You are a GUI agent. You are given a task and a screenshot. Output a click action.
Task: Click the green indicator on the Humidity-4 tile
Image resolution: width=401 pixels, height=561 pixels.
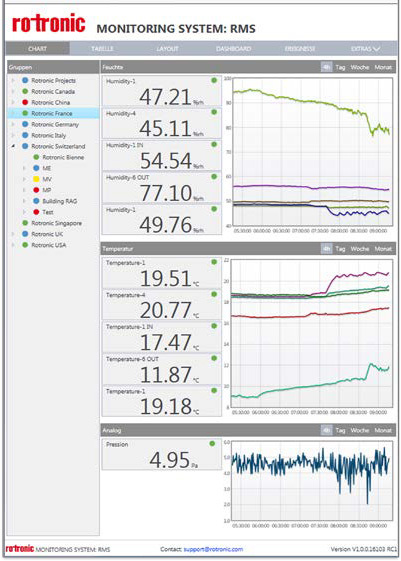coord(214,112)
